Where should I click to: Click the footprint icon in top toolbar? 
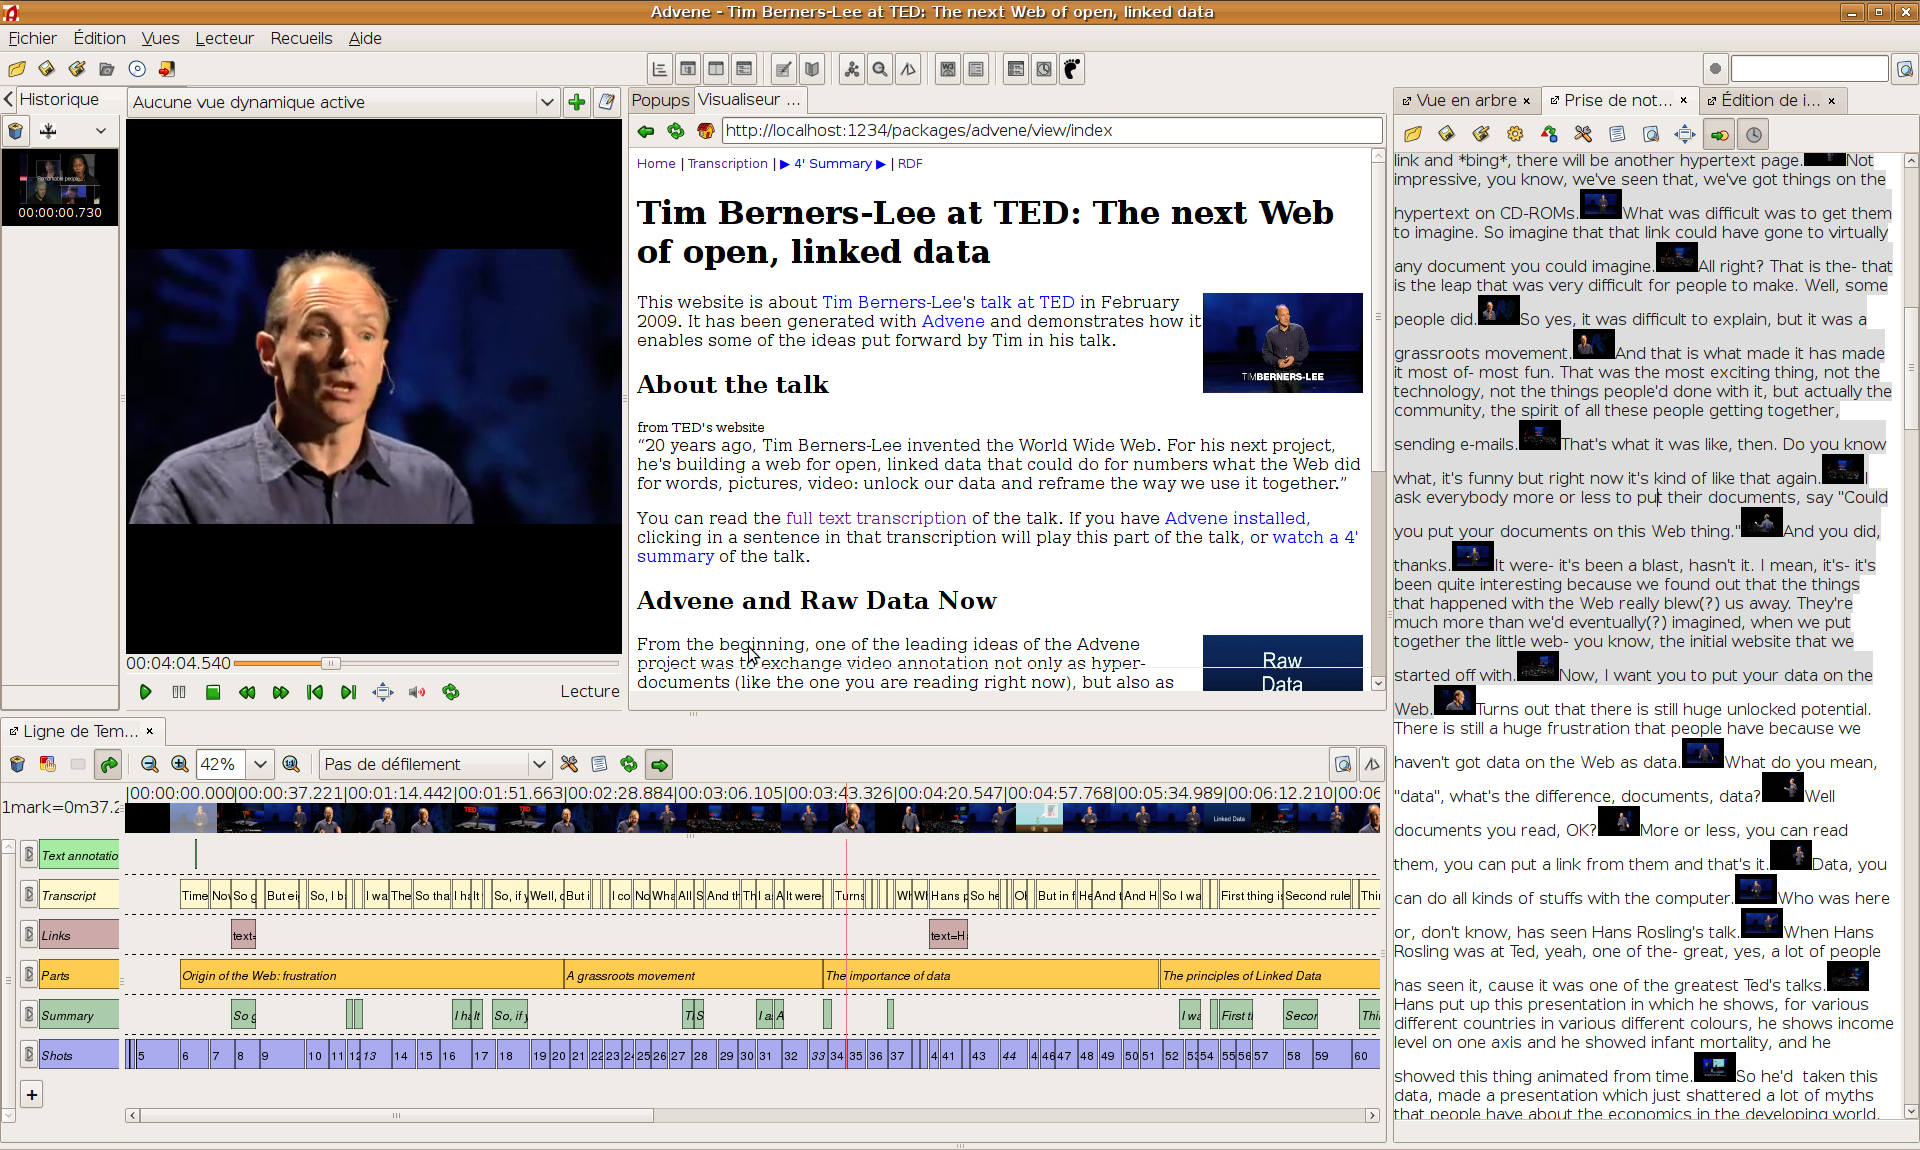coord(1072,69)
